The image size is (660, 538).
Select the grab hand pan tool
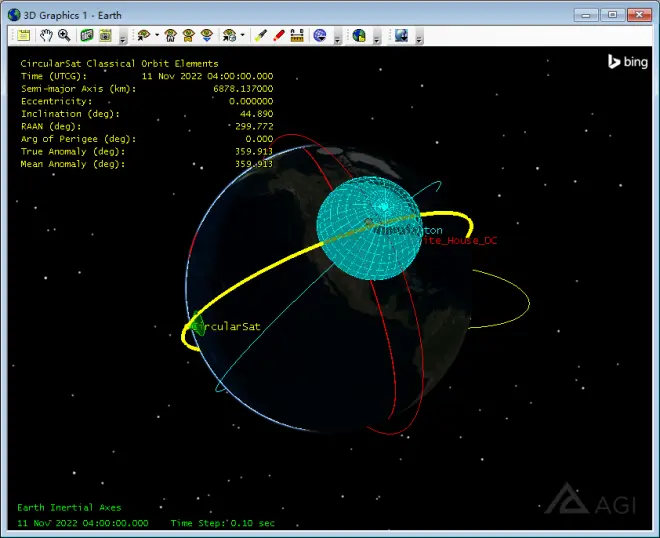pyautogui.click(x=46, y=36)
